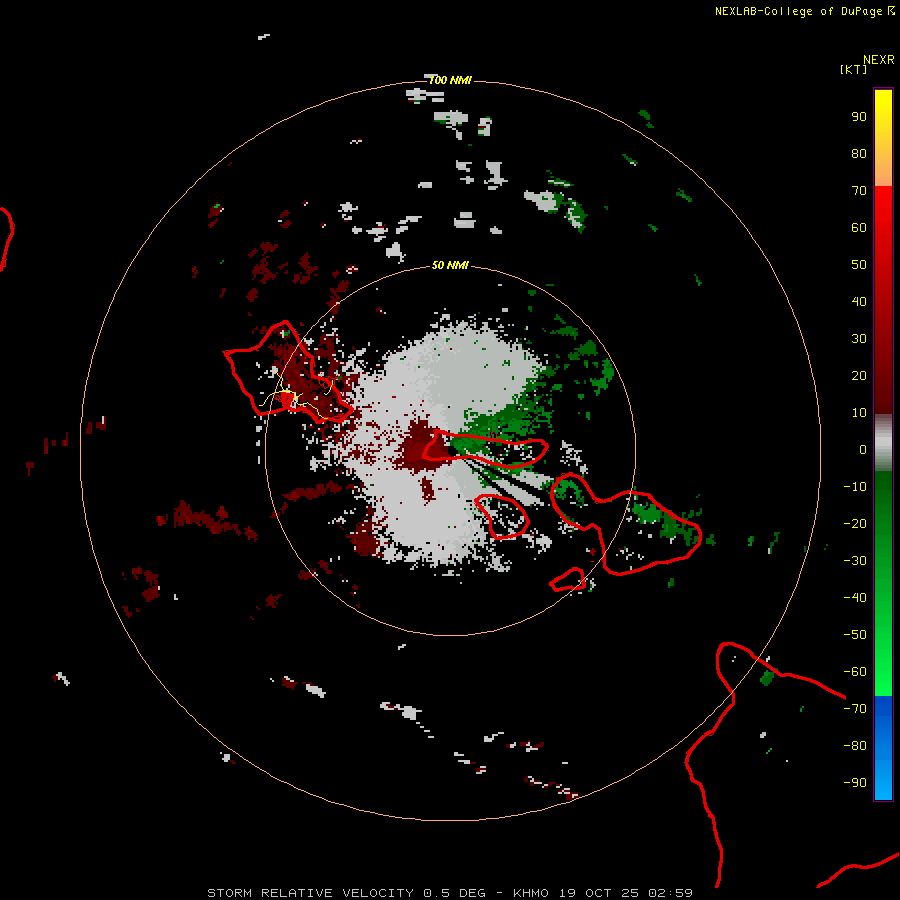Click the NEXR label above the color scale
The width and height of the screenshot is (900, 900).
[879, 60]
